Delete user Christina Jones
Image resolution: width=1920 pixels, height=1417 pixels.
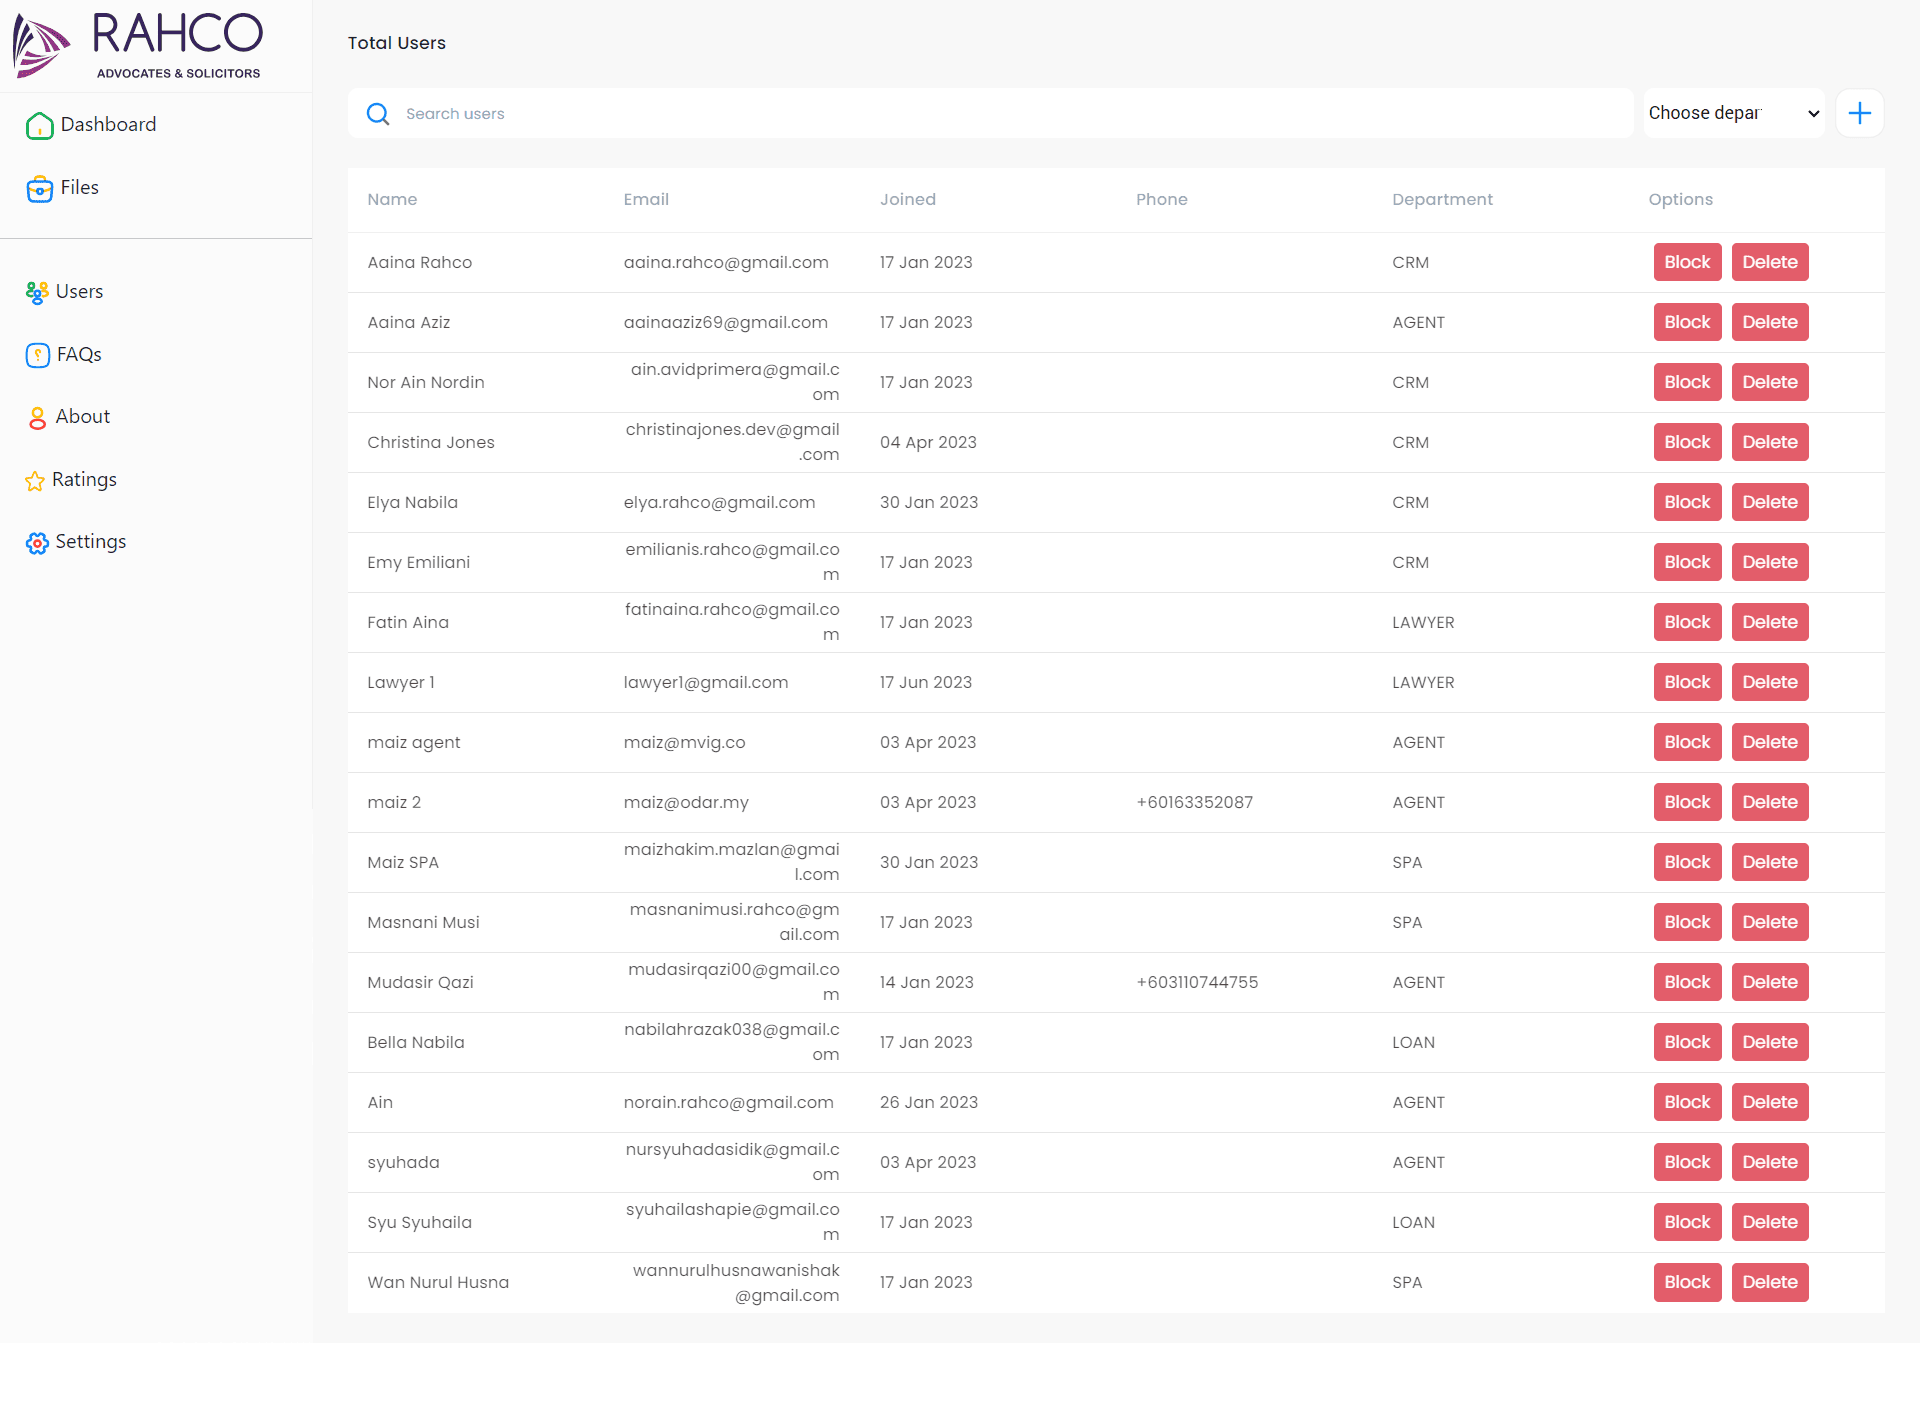click(1769, 442)
